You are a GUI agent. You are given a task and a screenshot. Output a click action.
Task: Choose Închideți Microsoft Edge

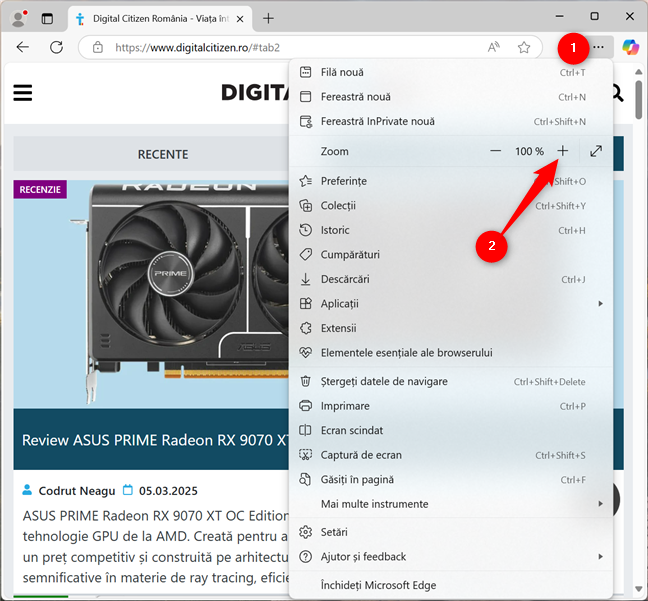tap(450, 585)
